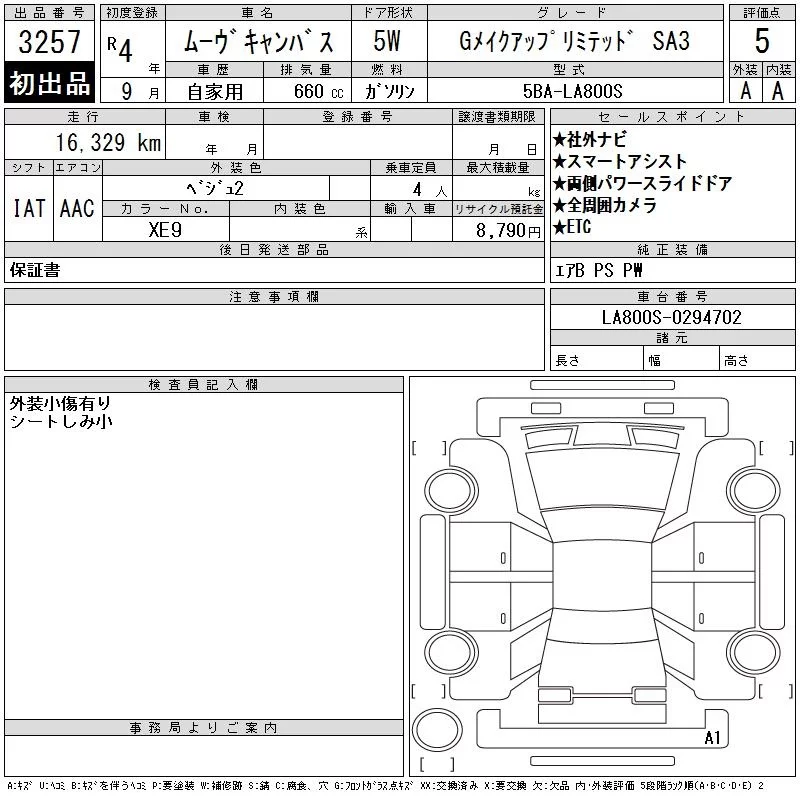Click sales point ★ETC
800x800 pixels.
point(572,227)
